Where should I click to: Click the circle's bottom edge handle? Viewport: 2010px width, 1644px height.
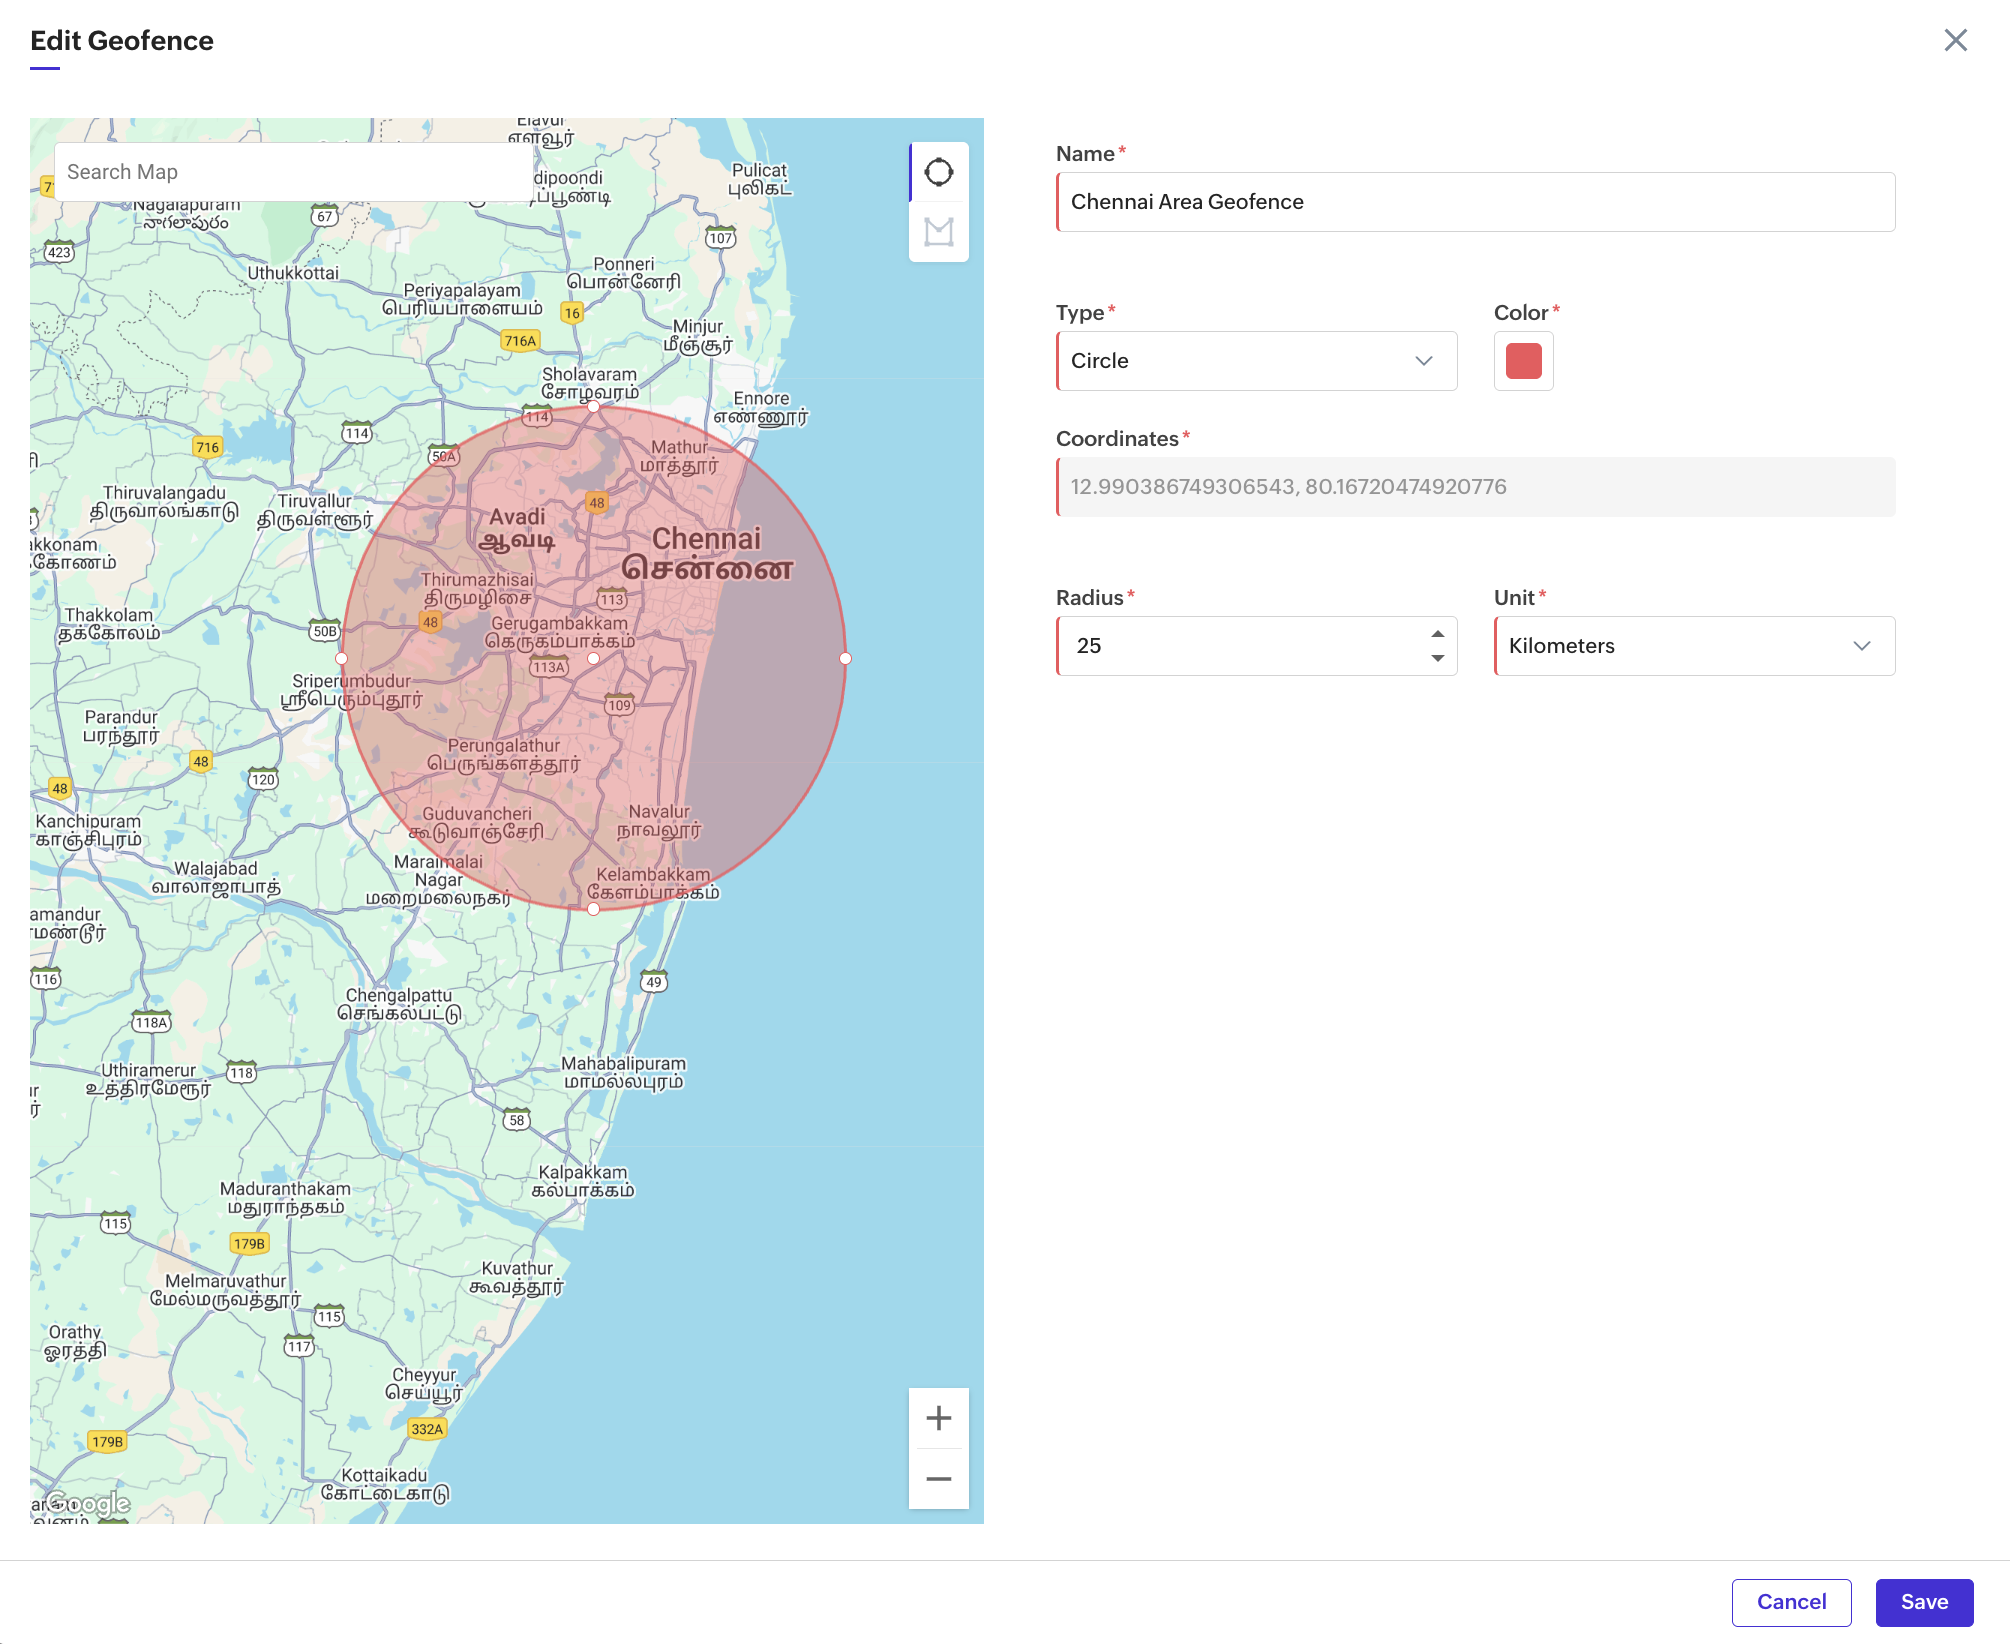click(x=593, y=909)
